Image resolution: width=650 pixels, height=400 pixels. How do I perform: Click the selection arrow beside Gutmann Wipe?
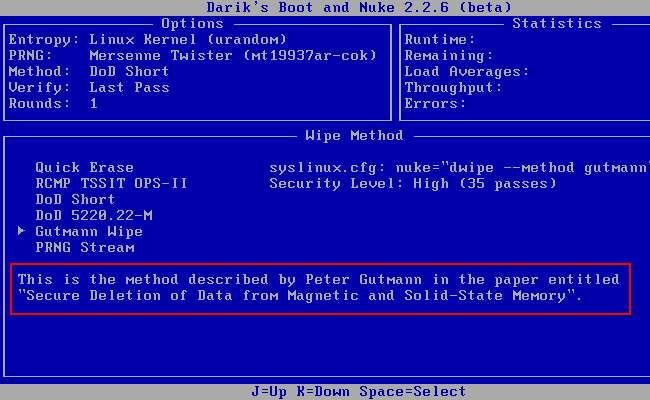pos(21,231)
